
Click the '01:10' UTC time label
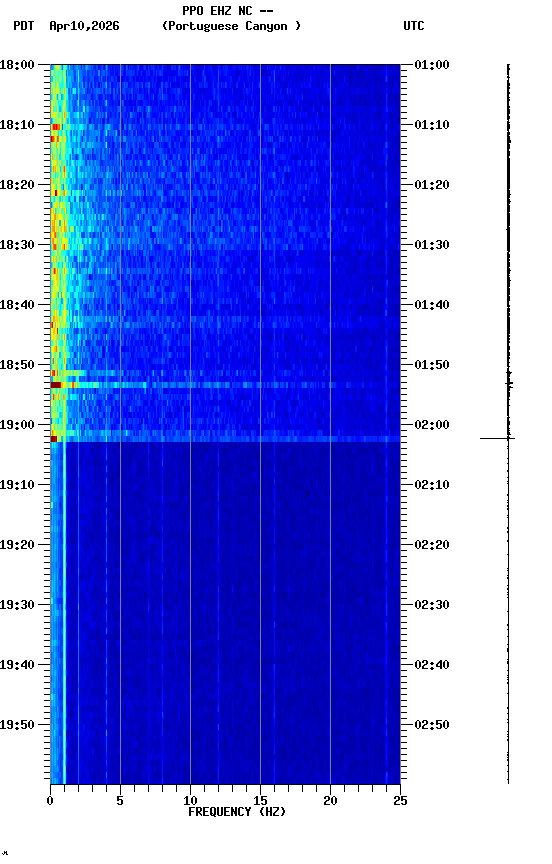(432, 125)
